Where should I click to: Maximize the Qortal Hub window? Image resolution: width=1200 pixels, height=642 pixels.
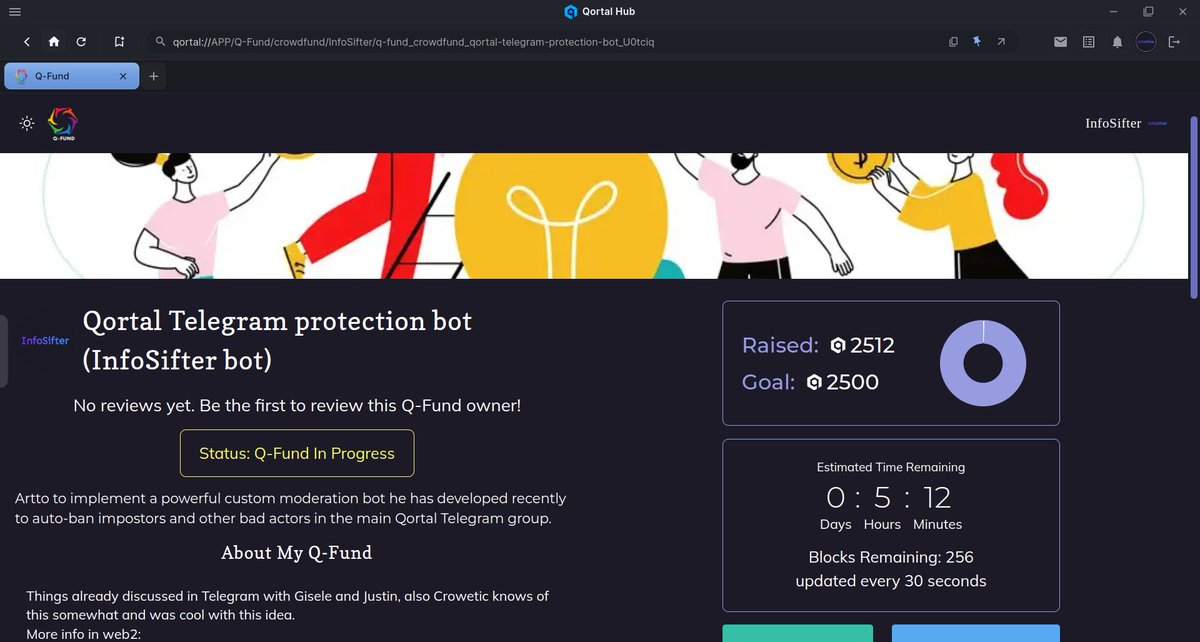[1148, 11]
